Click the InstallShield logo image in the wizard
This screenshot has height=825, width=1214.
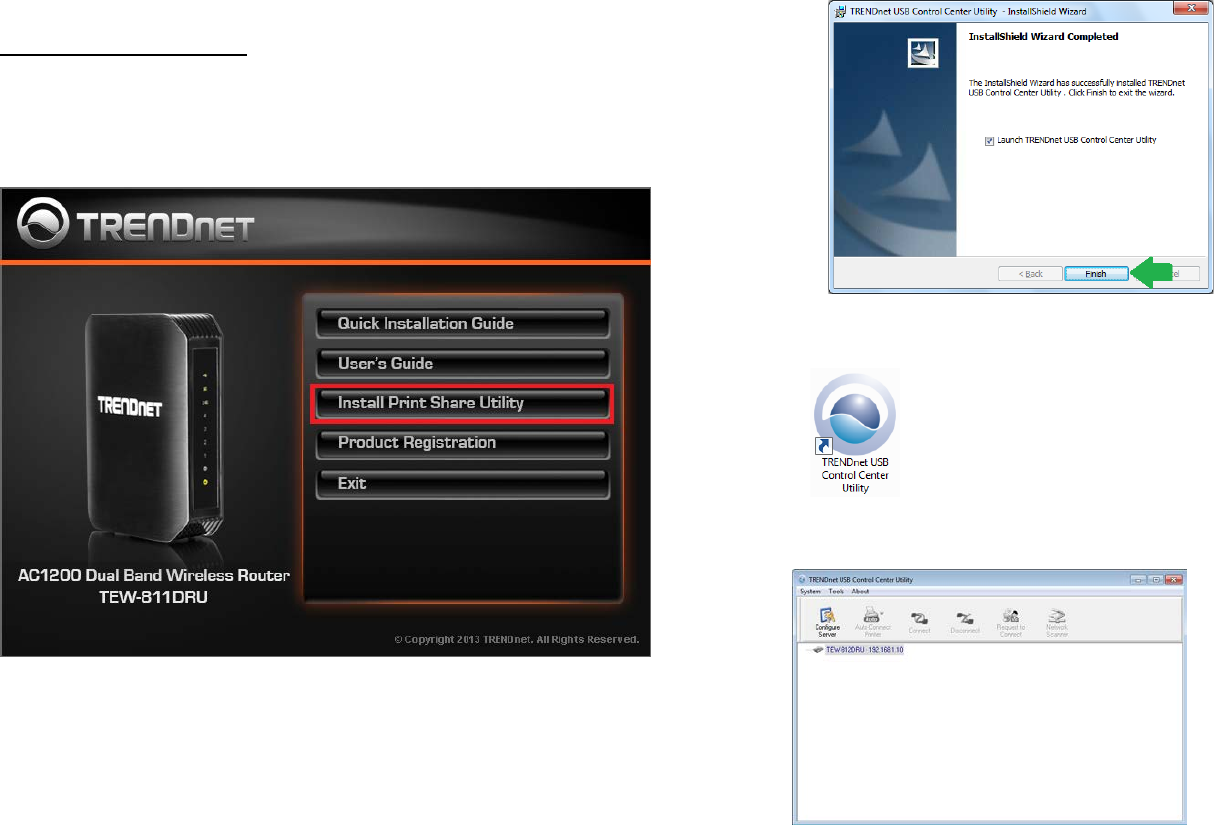[x=921, y=53]
